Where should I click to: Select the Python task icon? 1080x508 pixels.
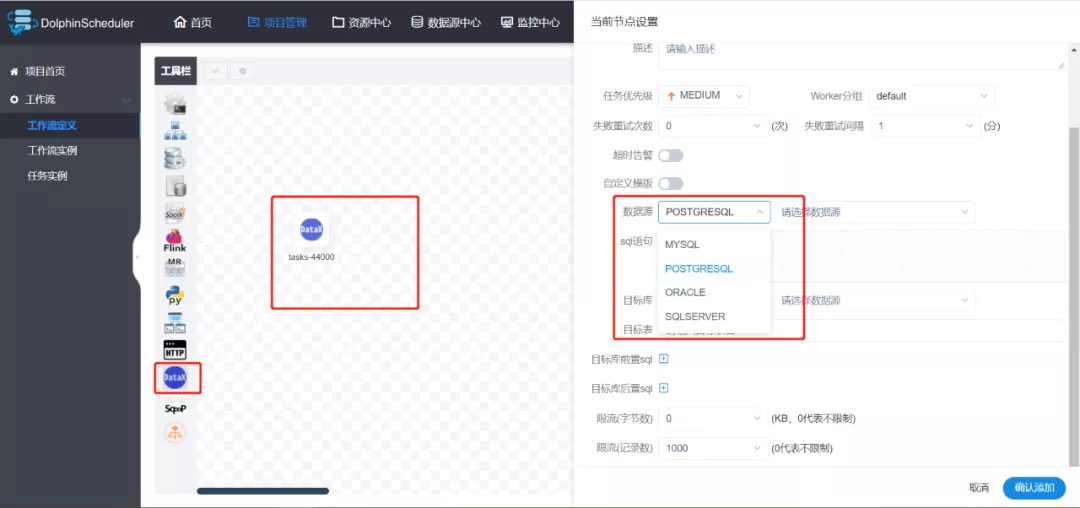[175, 295]
